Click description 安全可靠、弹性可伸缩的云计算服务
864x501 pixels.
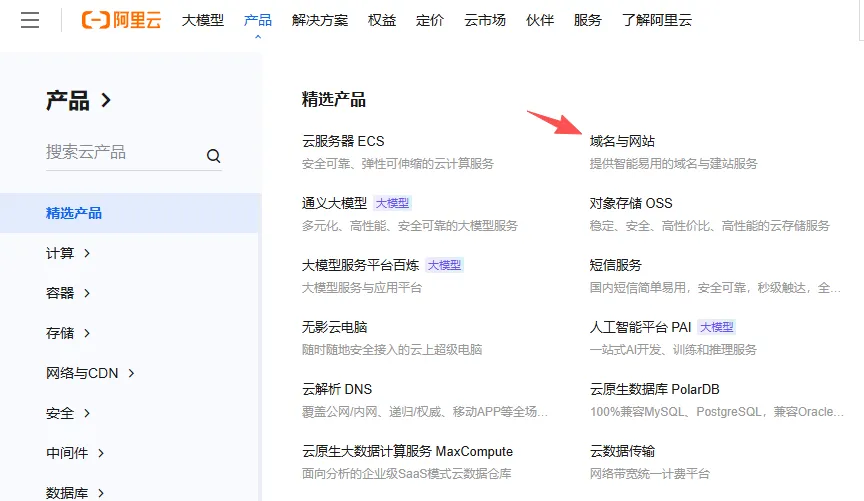(x=398, y=164)
